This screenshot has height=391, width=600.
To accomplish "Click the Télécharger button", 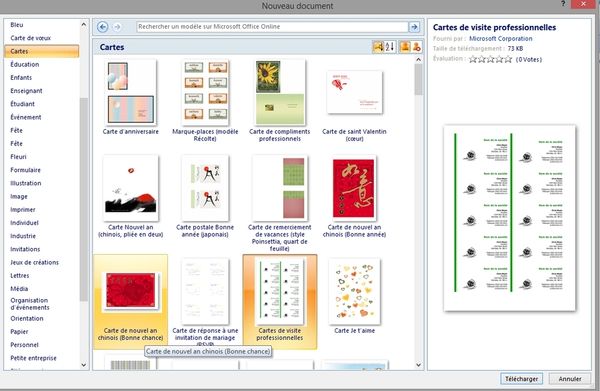I will point(521,379).
